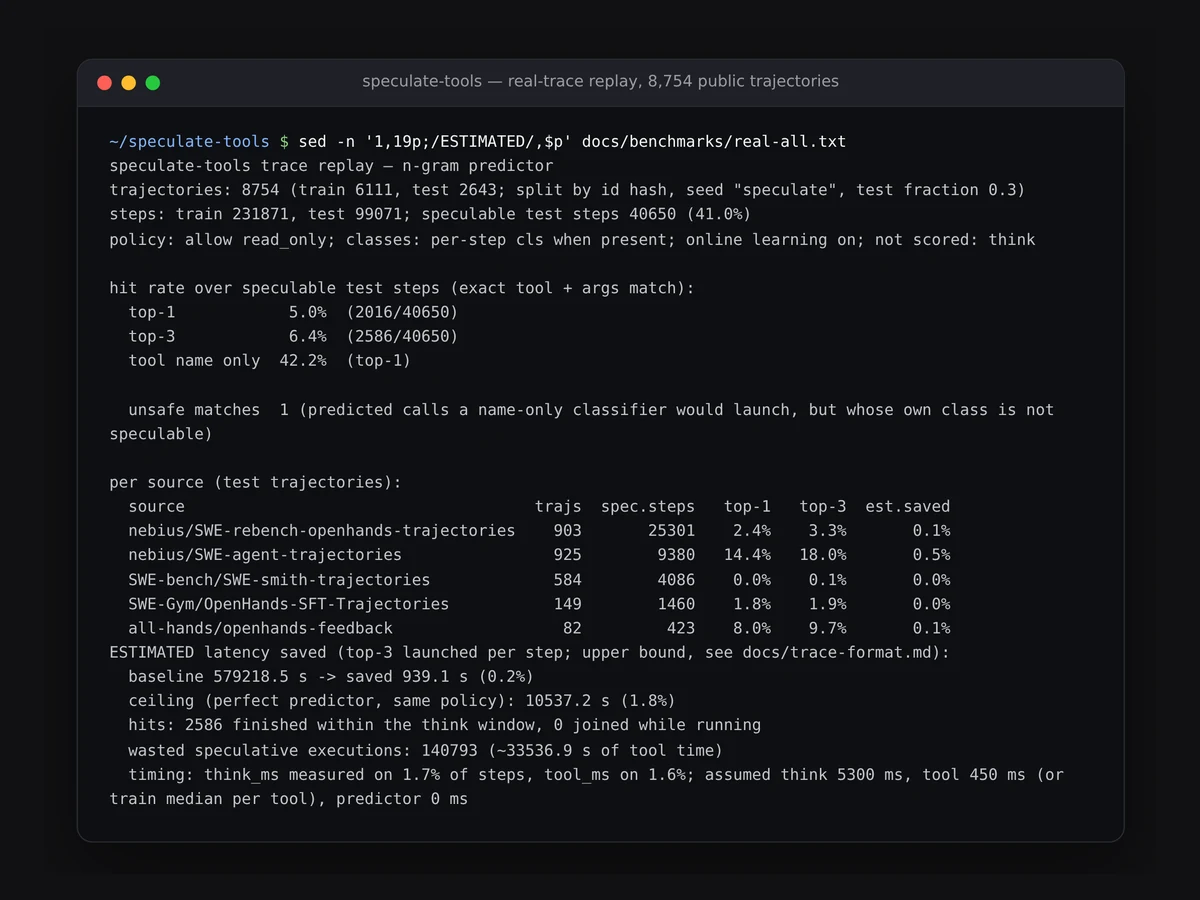Click the 'spec.steps' column header
Screen dimensions: 1200x900
click(647, 506)
